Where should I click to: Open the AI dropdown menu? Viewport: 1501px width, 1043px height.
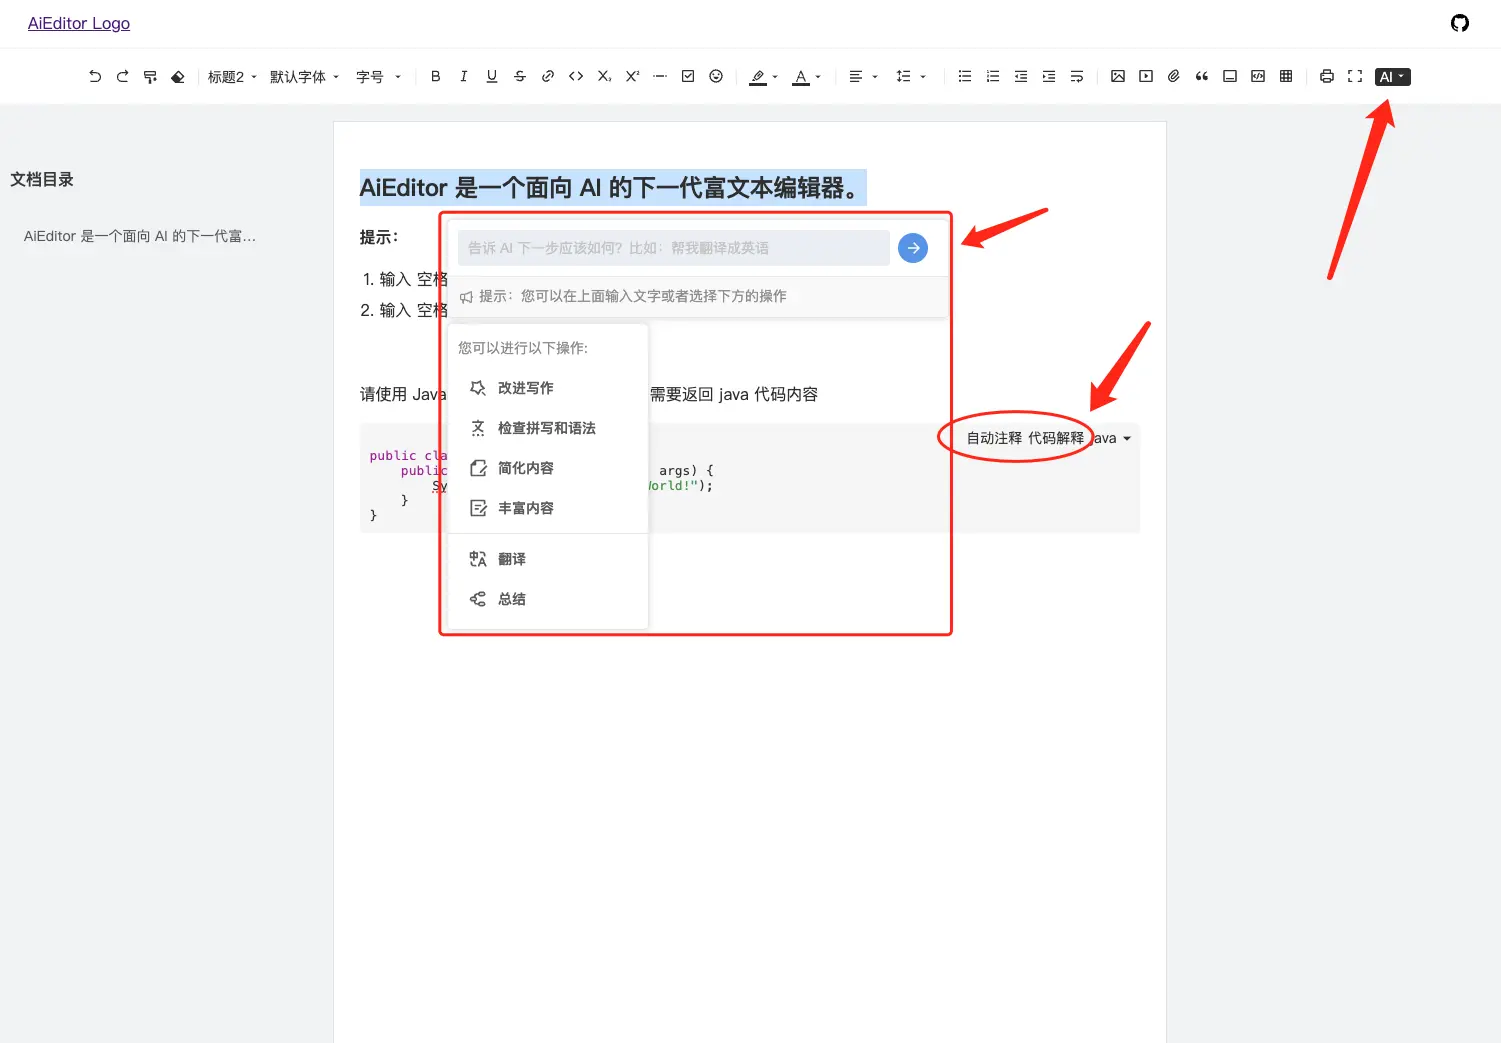(1392, 77)
